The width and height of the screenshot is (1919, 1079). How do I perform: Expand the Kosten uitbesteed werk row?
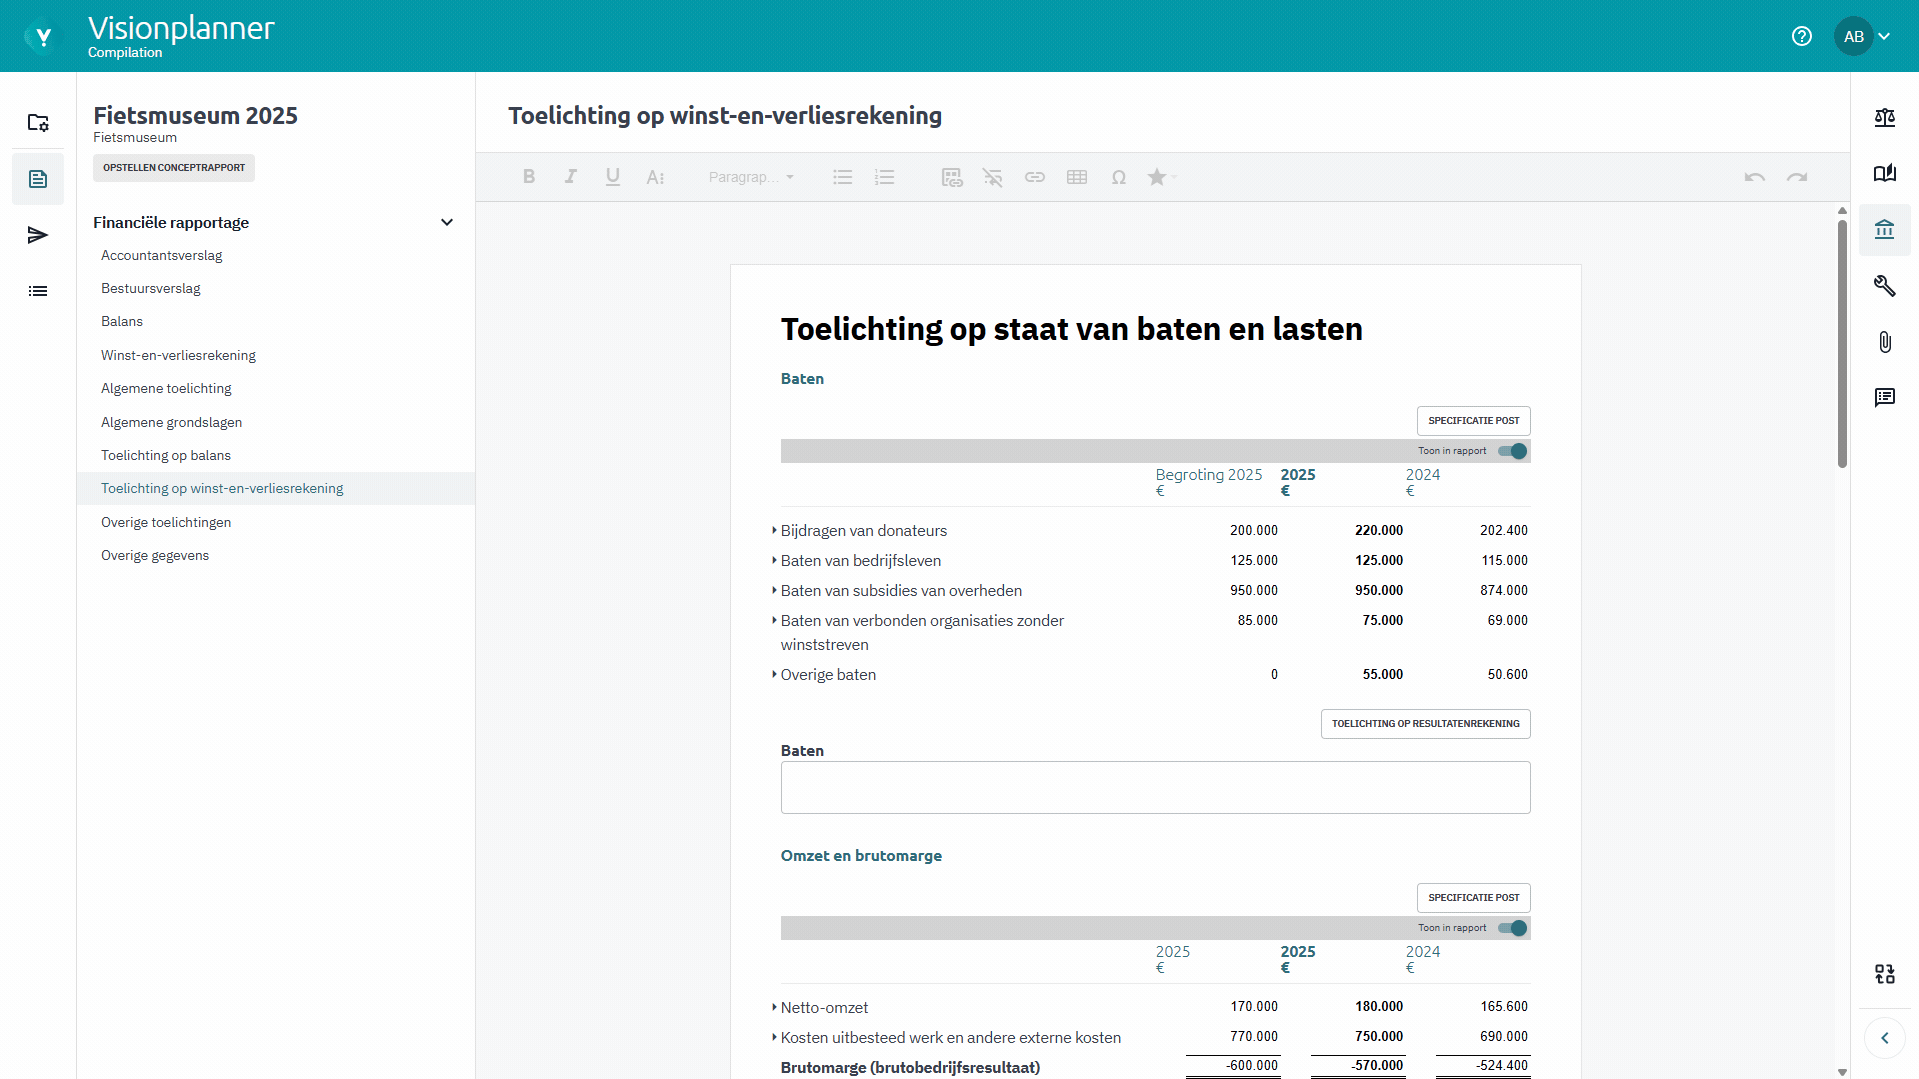[774, 1037]
